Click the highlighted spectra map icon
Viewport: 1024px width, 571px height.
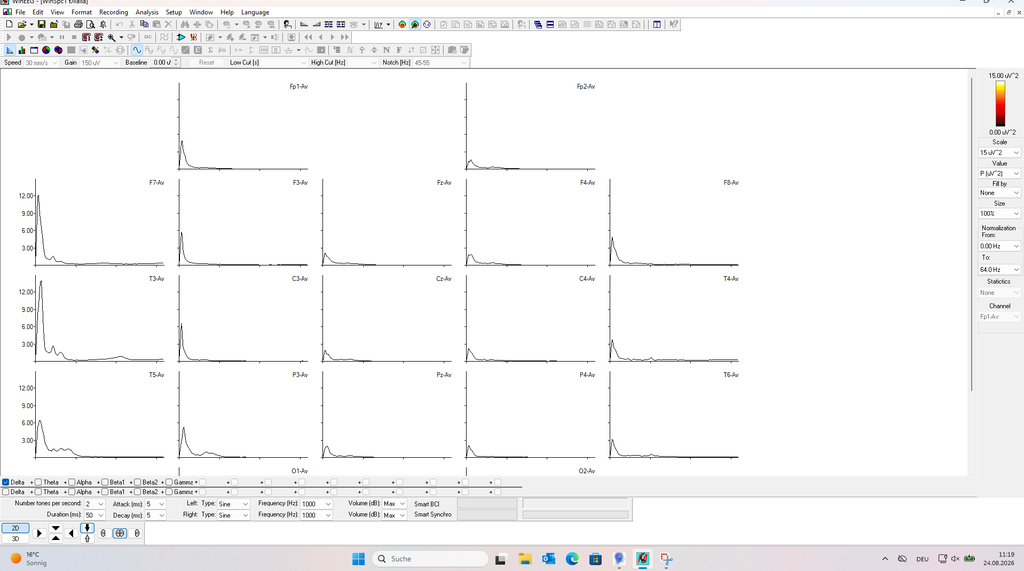click(x=415, y=24)
